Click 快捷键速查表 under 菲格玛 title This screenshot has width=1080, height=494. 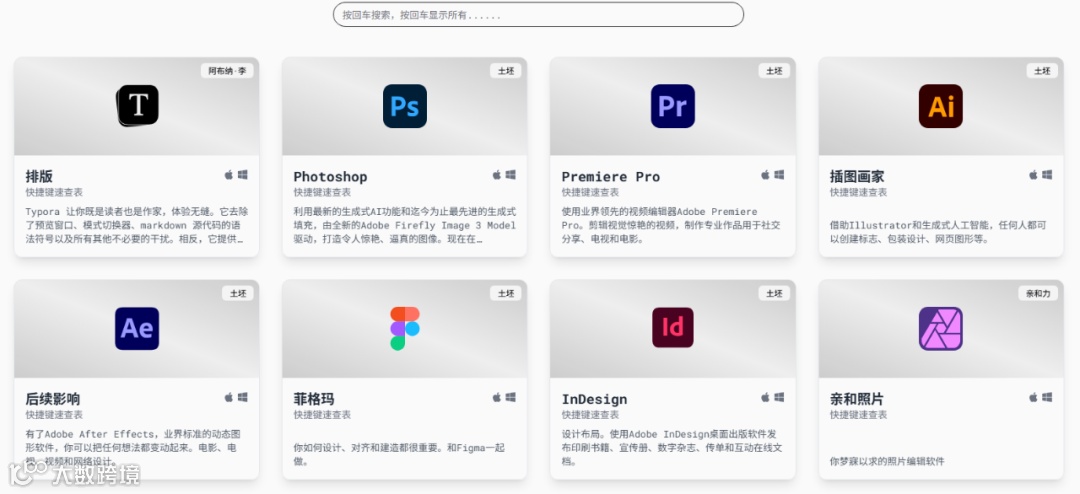322,415
